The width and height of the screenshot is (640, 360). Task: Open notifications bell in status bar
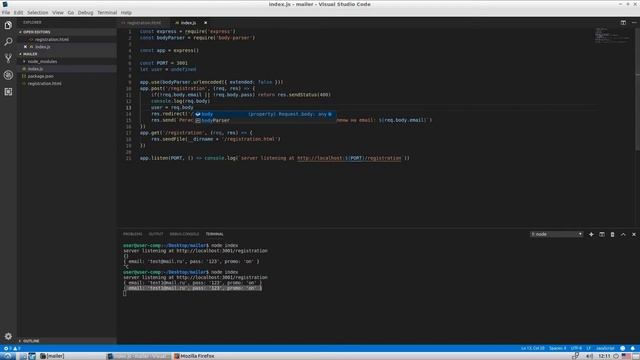(x=633, y=348)
